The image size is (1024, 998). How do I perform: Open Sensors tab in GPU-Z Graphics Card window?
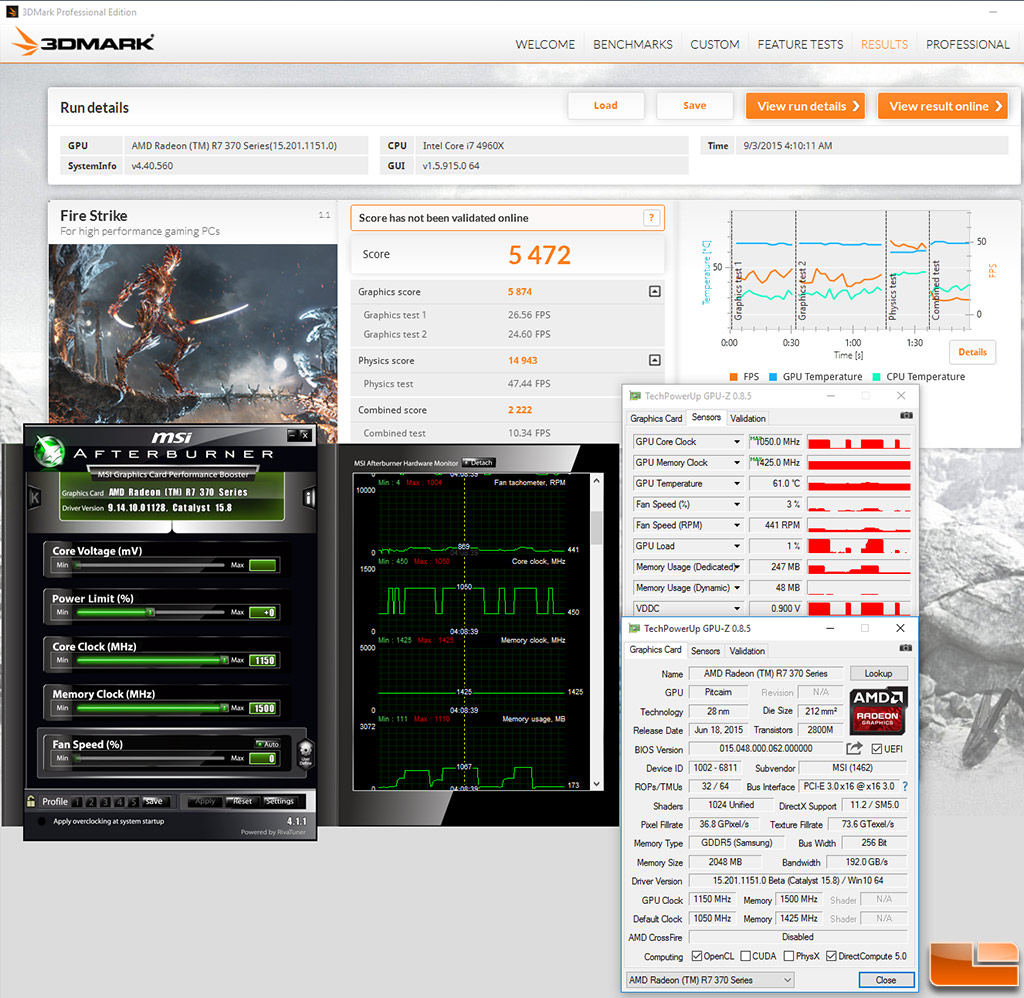[x=705, y=651]
